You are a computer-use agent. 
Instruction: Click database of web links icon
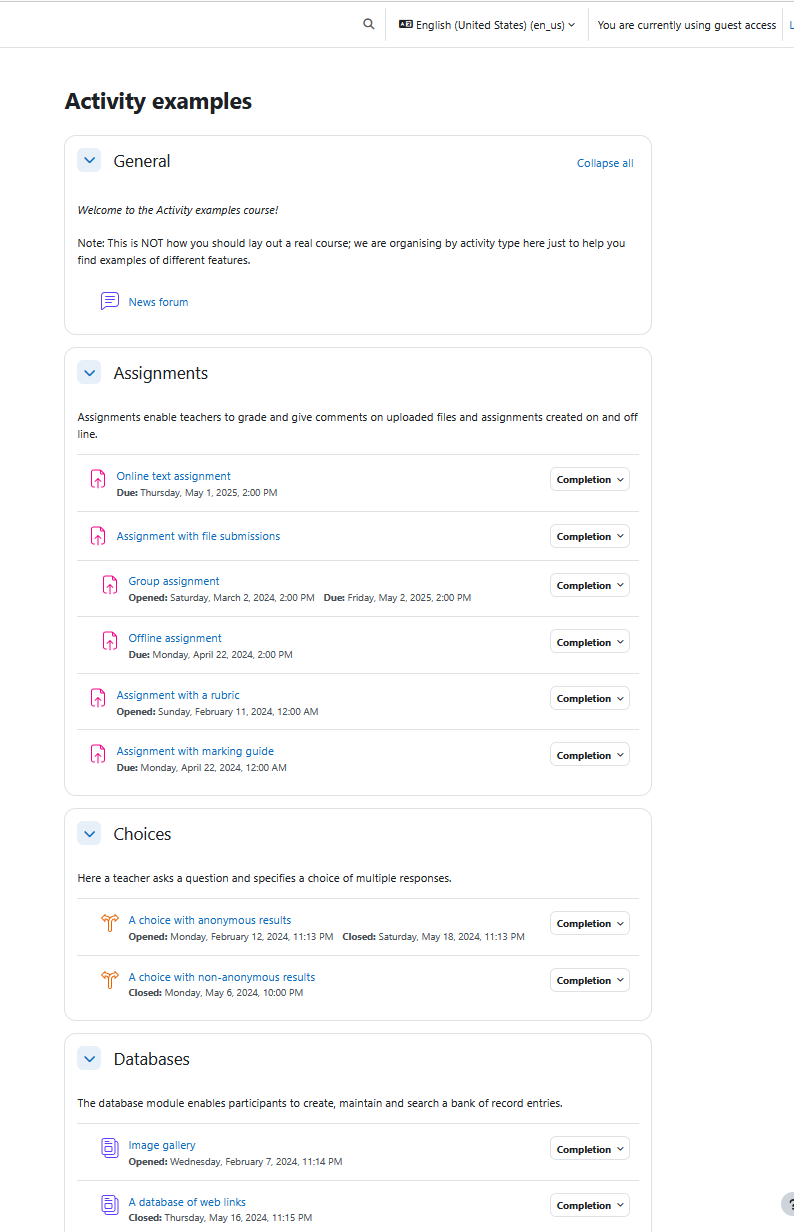click(110, 1205)
